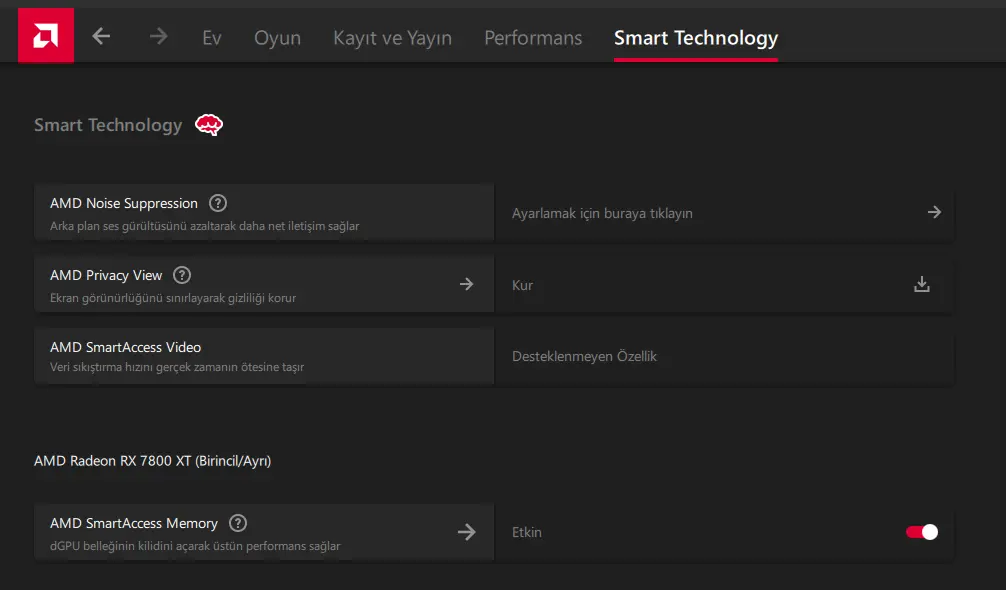Click the 'Desteklenmeyen Özellik' text
The height and width of the screenshot is (590, 1006).
click(x=584, y=357)
